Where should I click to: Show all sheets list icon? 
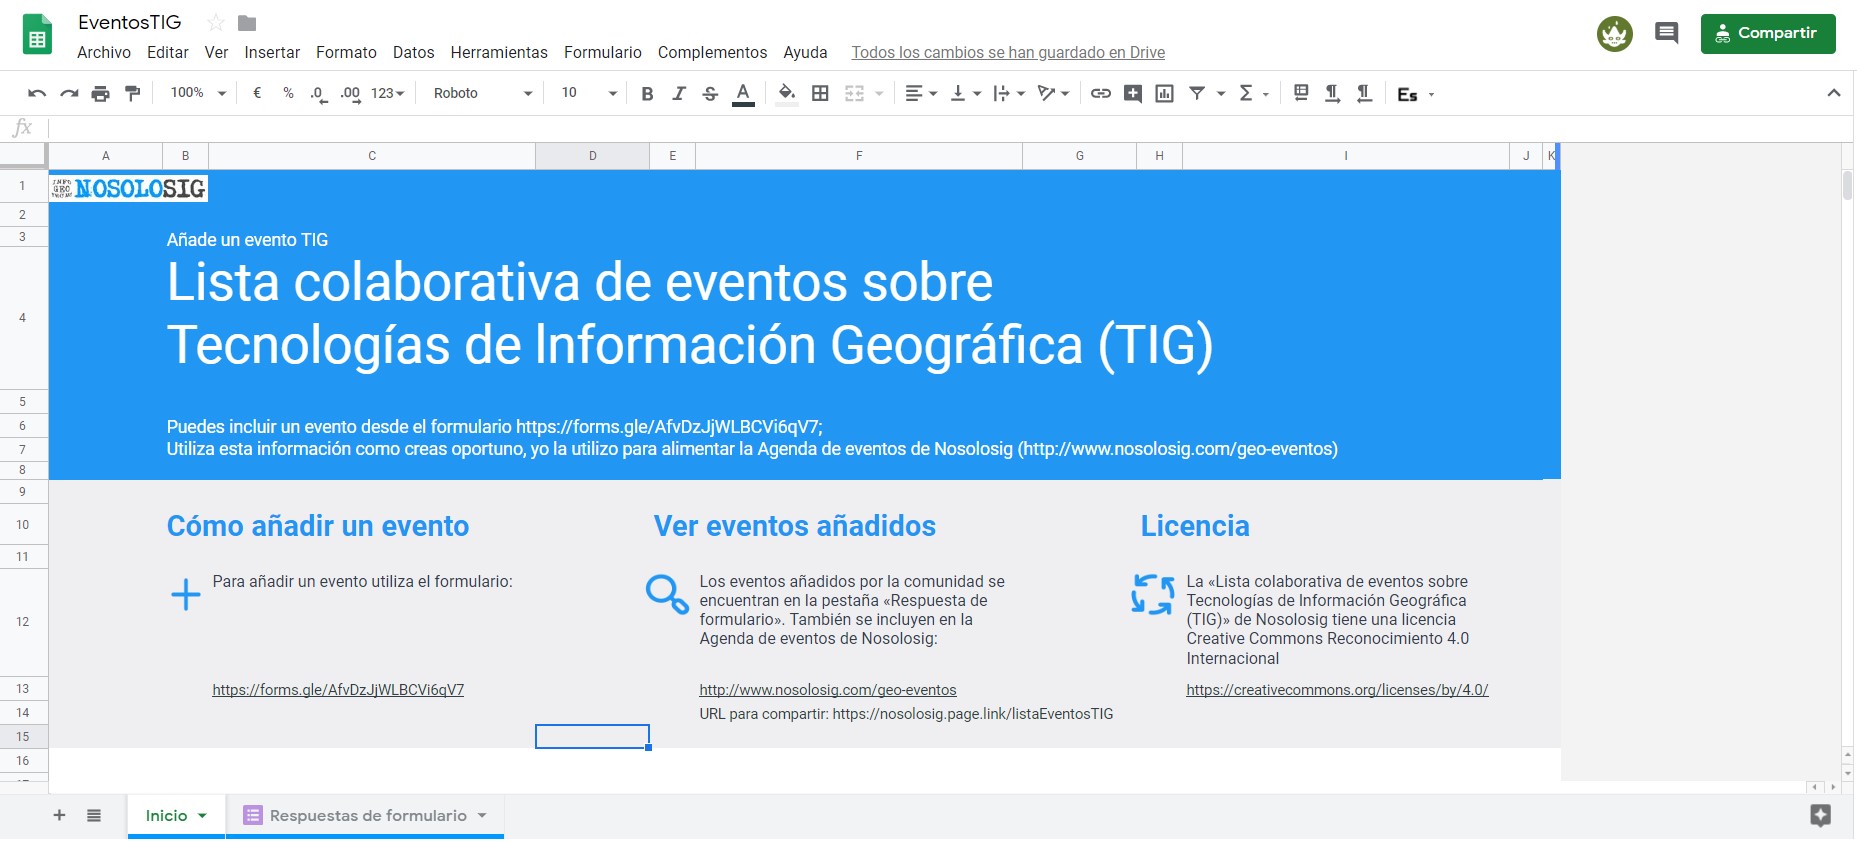94,815
